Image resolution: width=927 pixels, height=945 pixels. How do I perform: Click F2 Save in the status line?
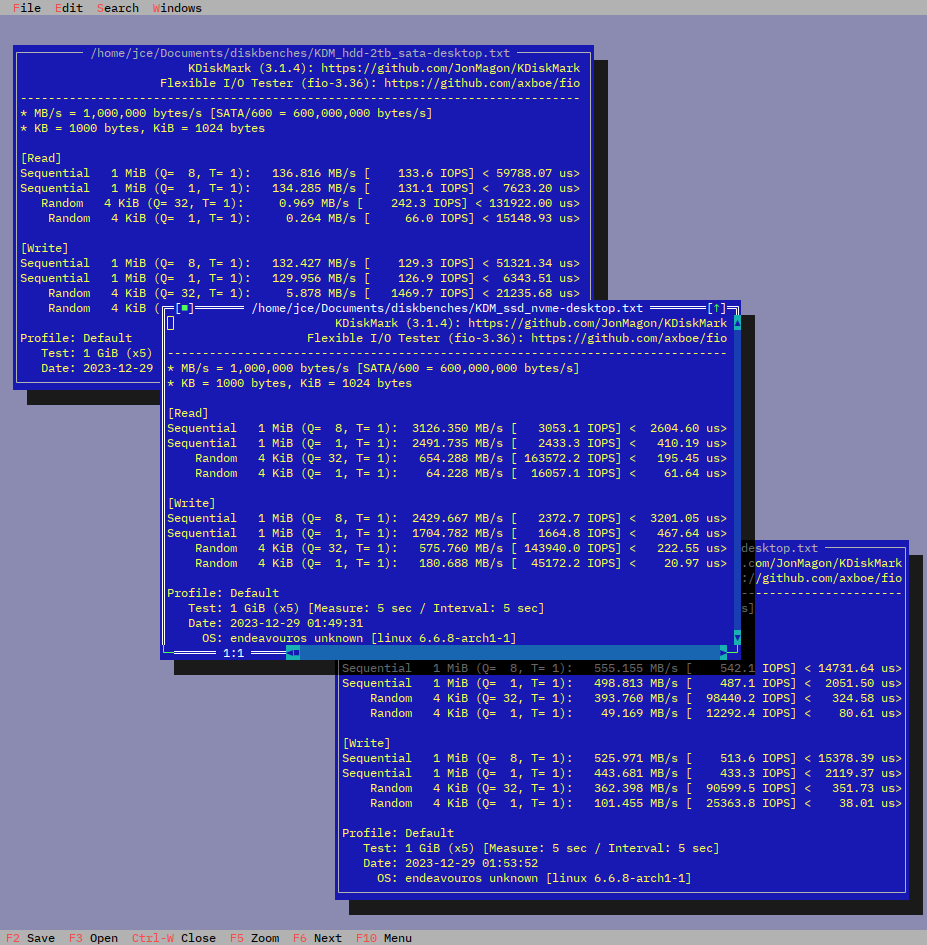click(x=31, y=938)
